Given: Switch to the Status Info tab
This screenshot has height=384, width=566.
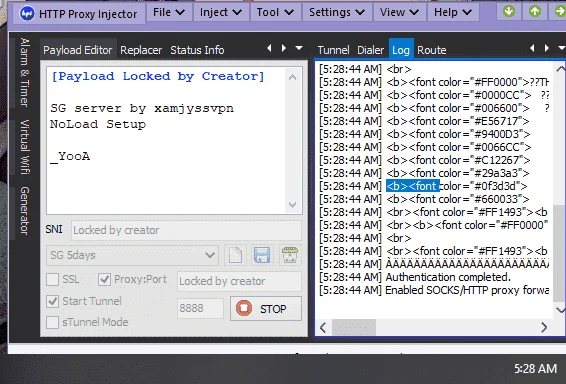Looking at the screenshot, I should click(x=197, y=50).
